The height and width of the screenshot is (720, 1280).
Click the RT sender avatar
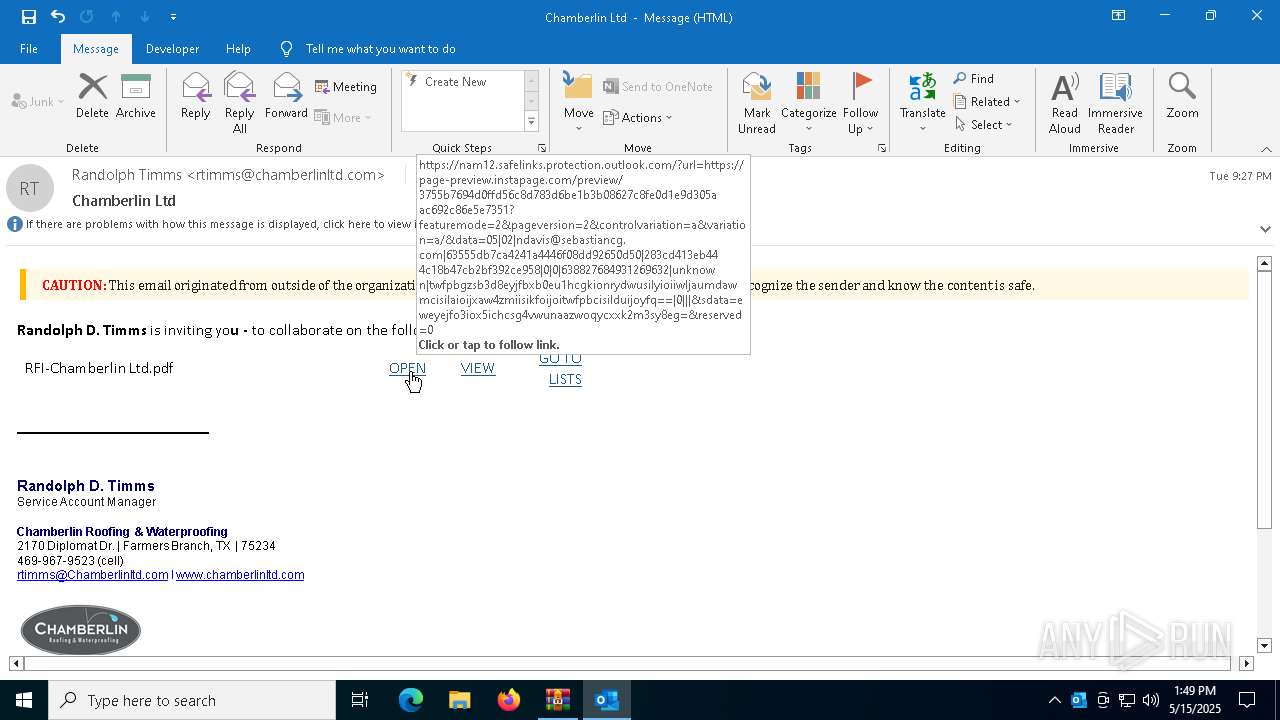tap(30, 188)
